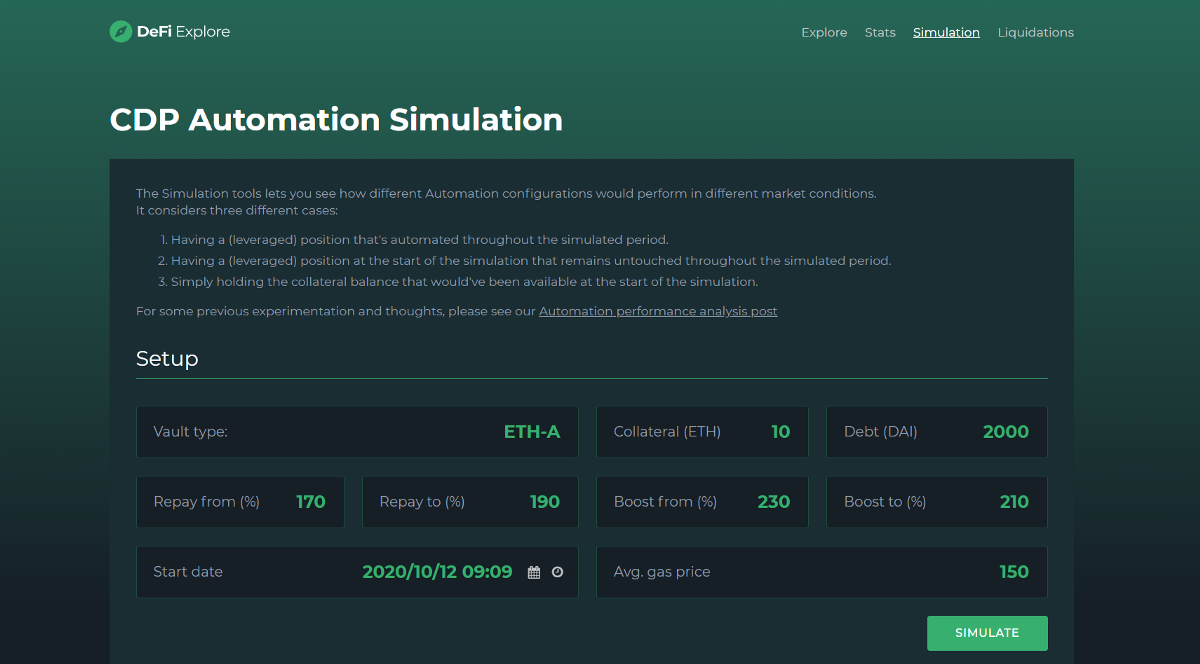The width and height of the screenshot is (1200, 664).
Task: Click the Repay from (%) label
Action: [206, 502]
